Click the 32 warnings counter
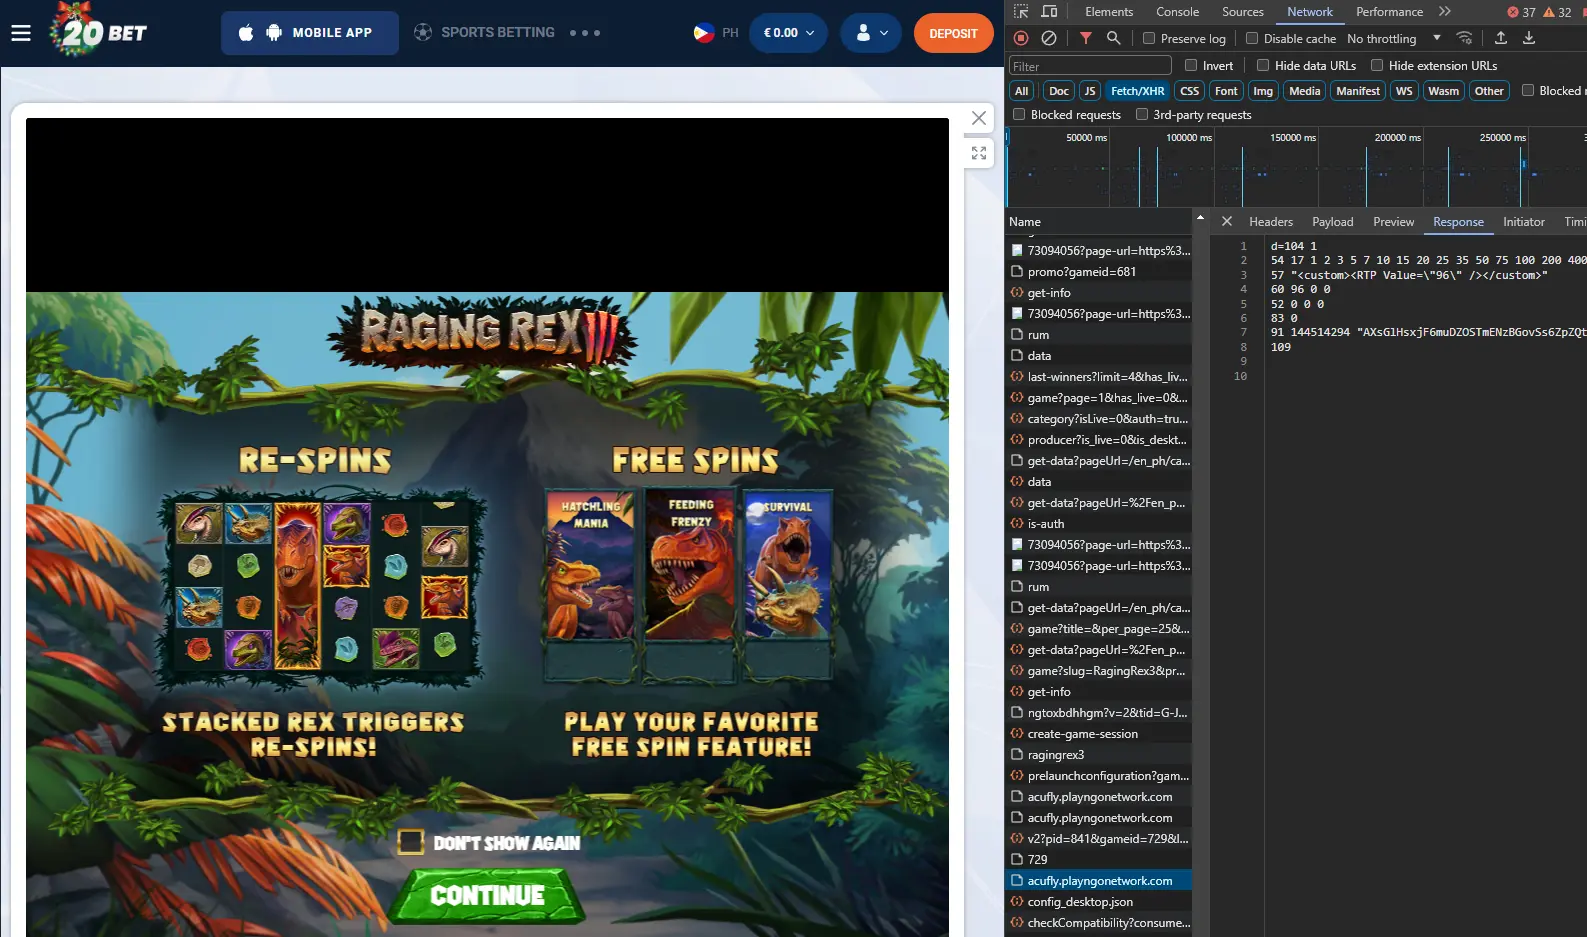The width and height of the screenshot is (1587, 937). click(x=1557, y=13)
